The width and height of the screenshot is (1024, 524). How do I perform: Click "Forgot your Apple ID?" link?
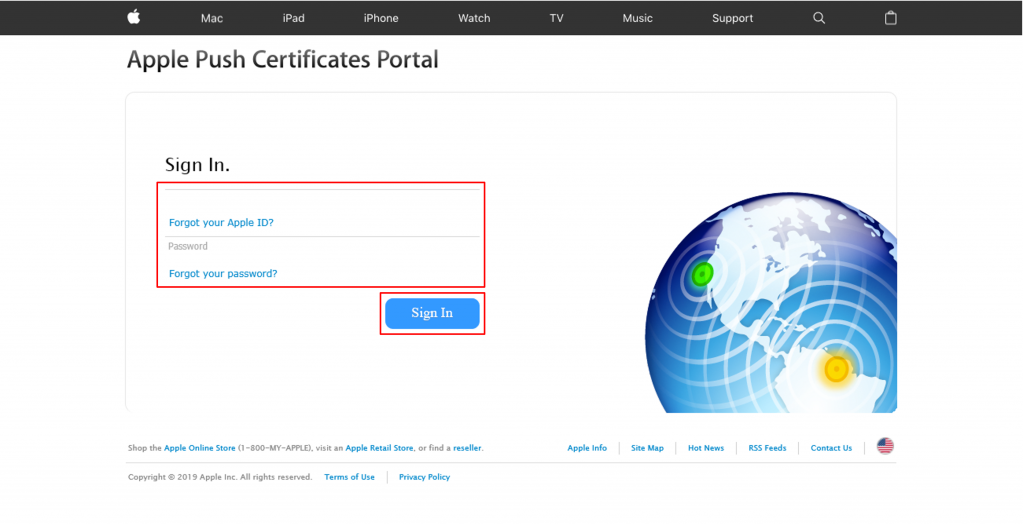tap(221, 223)
